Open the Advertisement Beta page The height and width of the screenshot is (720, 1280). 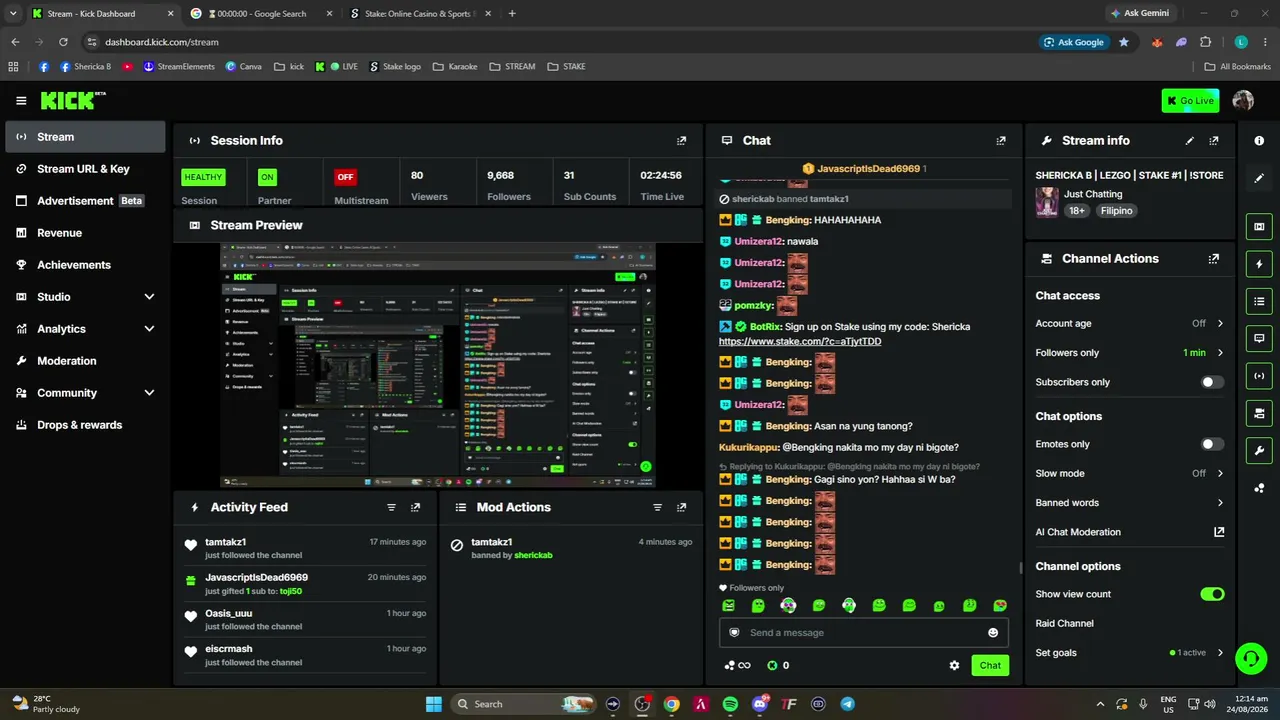pos(85,201)
